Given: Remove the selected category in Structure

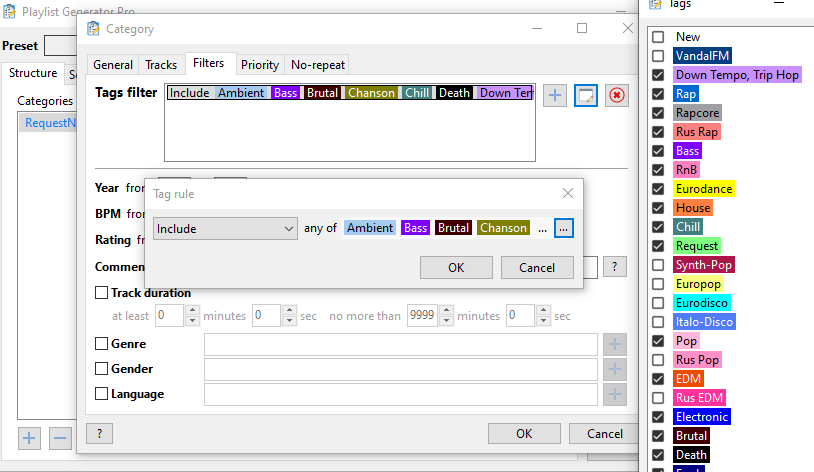Looking at the screenshot, I should coord(60,438).
